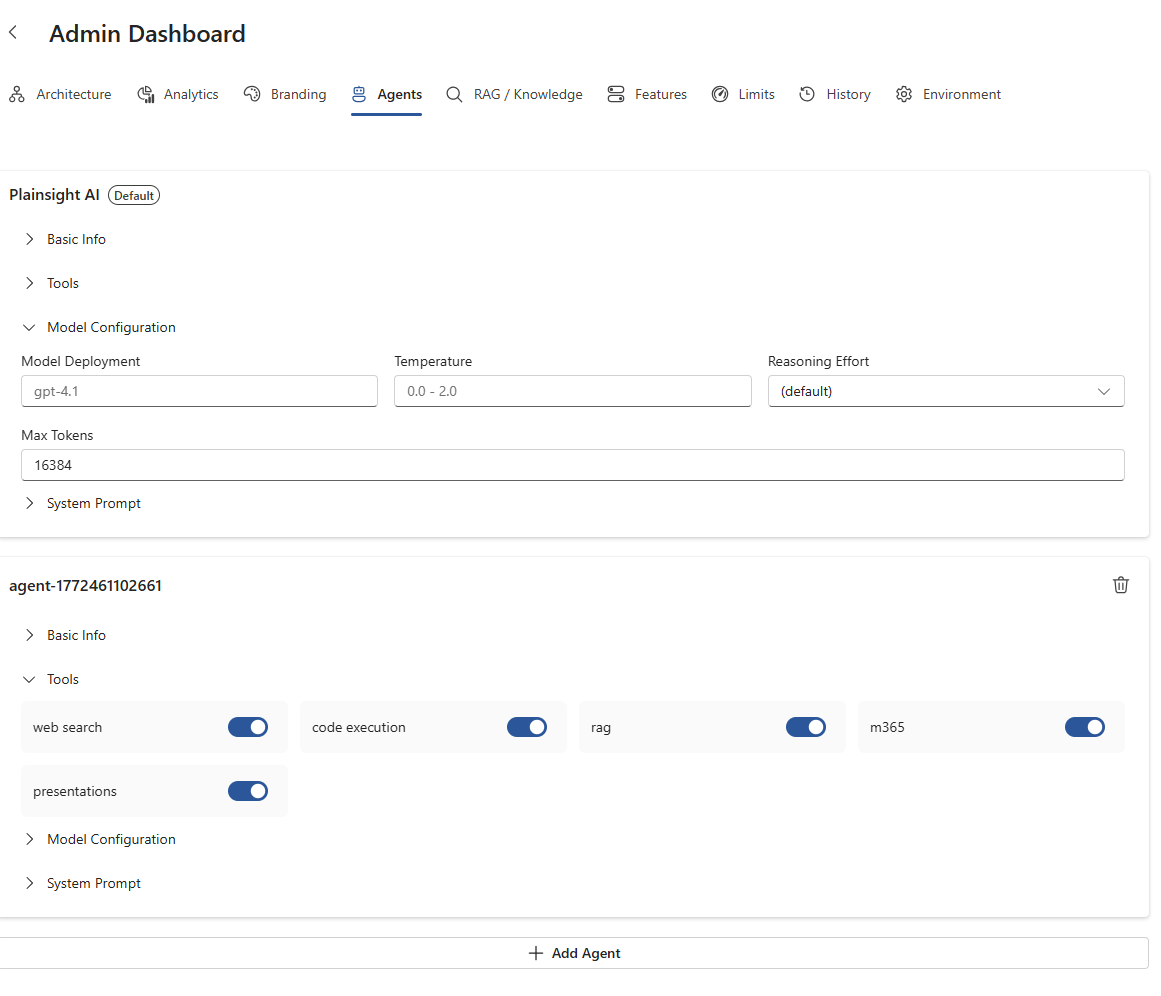The width and height of the screenshot is (1161, 996).
Task: Disable the presentations tool
Action: click(x=248, y=791)
